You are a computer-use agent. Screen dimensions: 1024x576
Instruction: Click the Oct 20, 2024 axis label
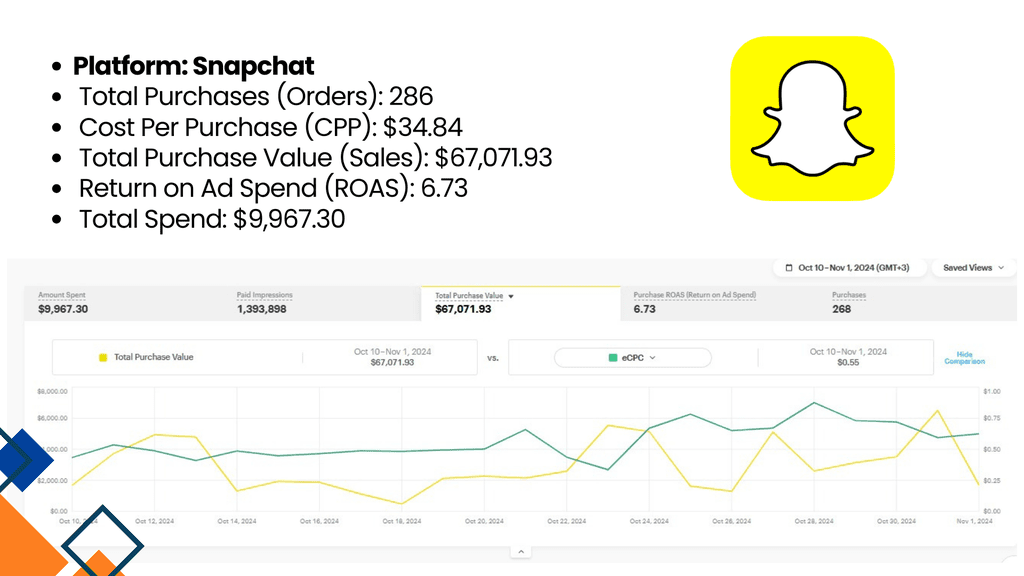point(484,521)
